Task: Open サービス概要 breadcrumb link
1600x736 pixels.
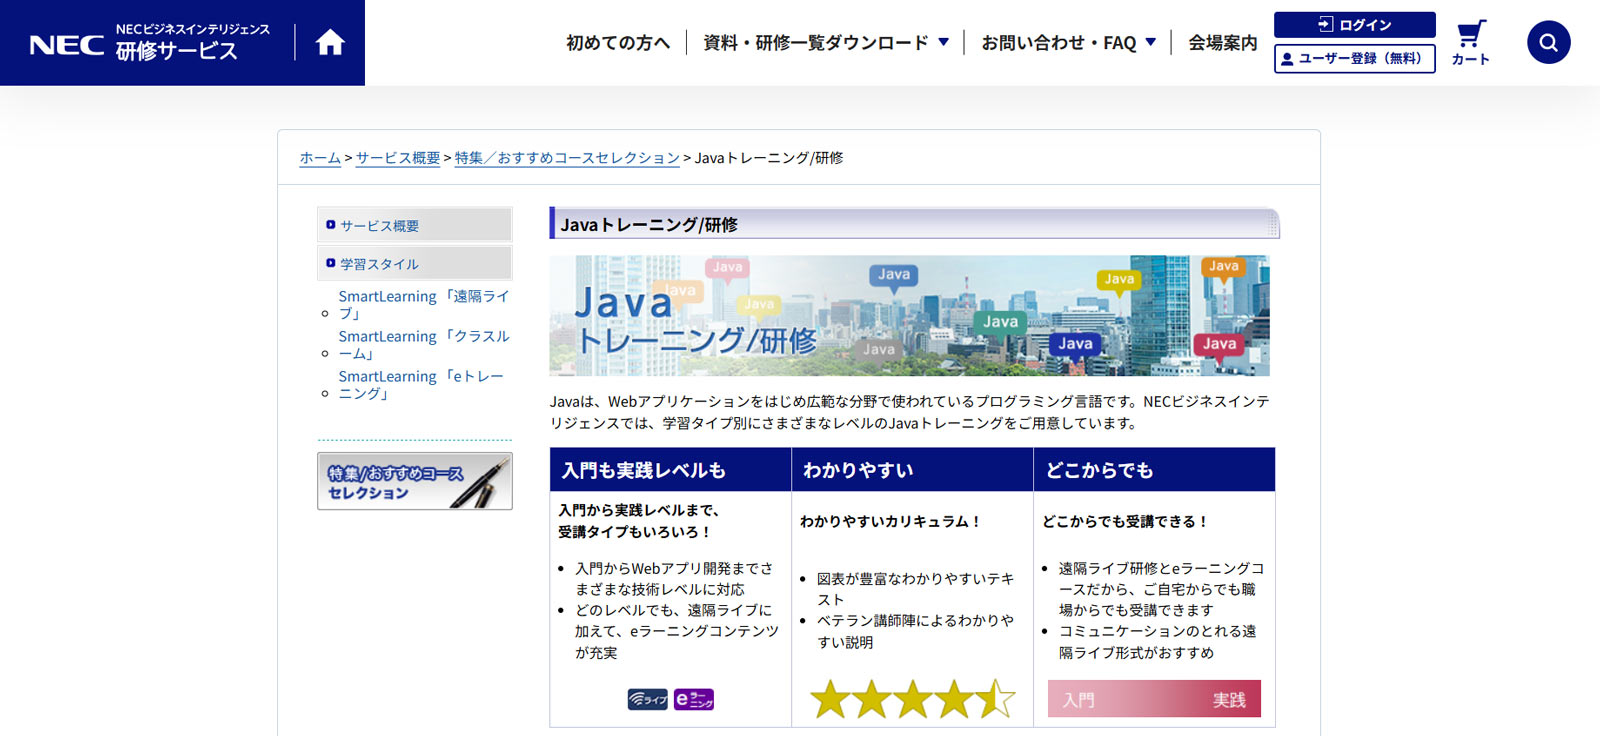Action: pyautogui.click(x=398, y=158)
